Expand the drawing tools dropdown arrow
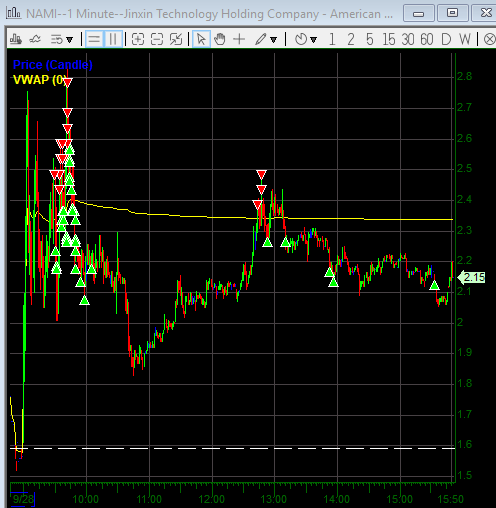Viewport: 496px width, 508px height. (x=274, y=40)
